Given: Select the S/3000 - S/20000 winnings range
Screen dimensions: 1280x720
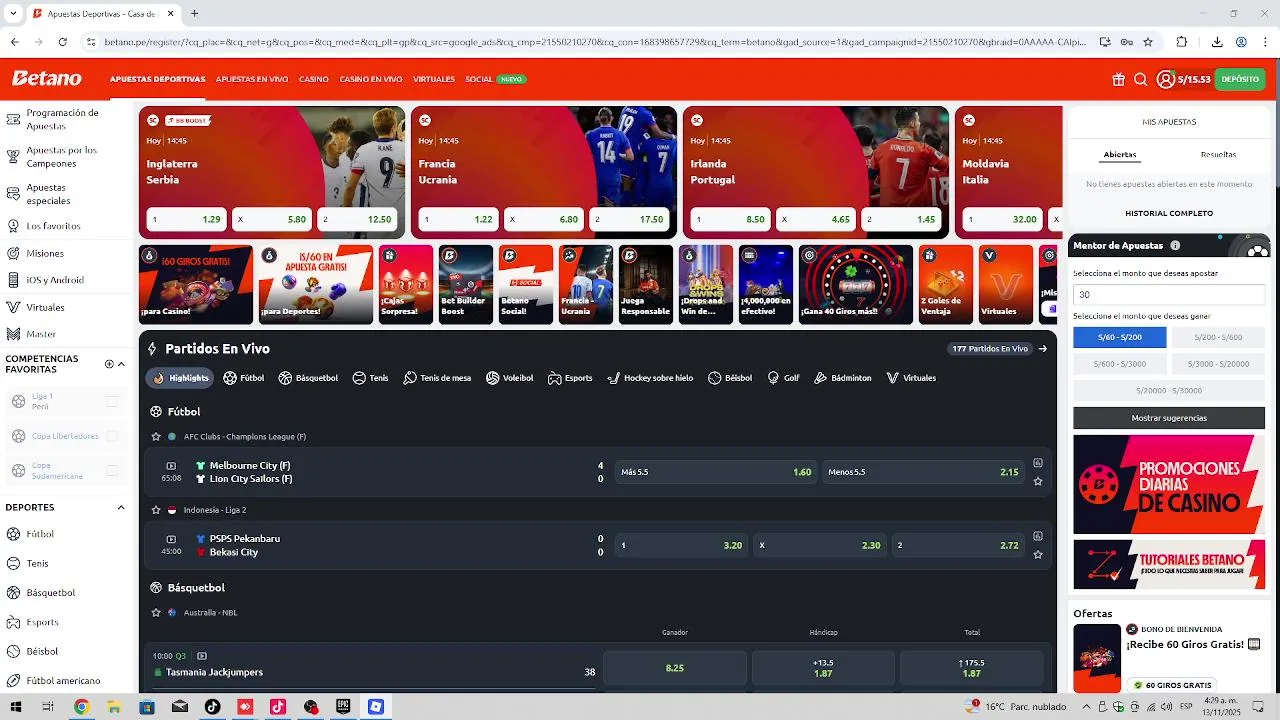Looking at the screenshot, I should coord(1218,364).
